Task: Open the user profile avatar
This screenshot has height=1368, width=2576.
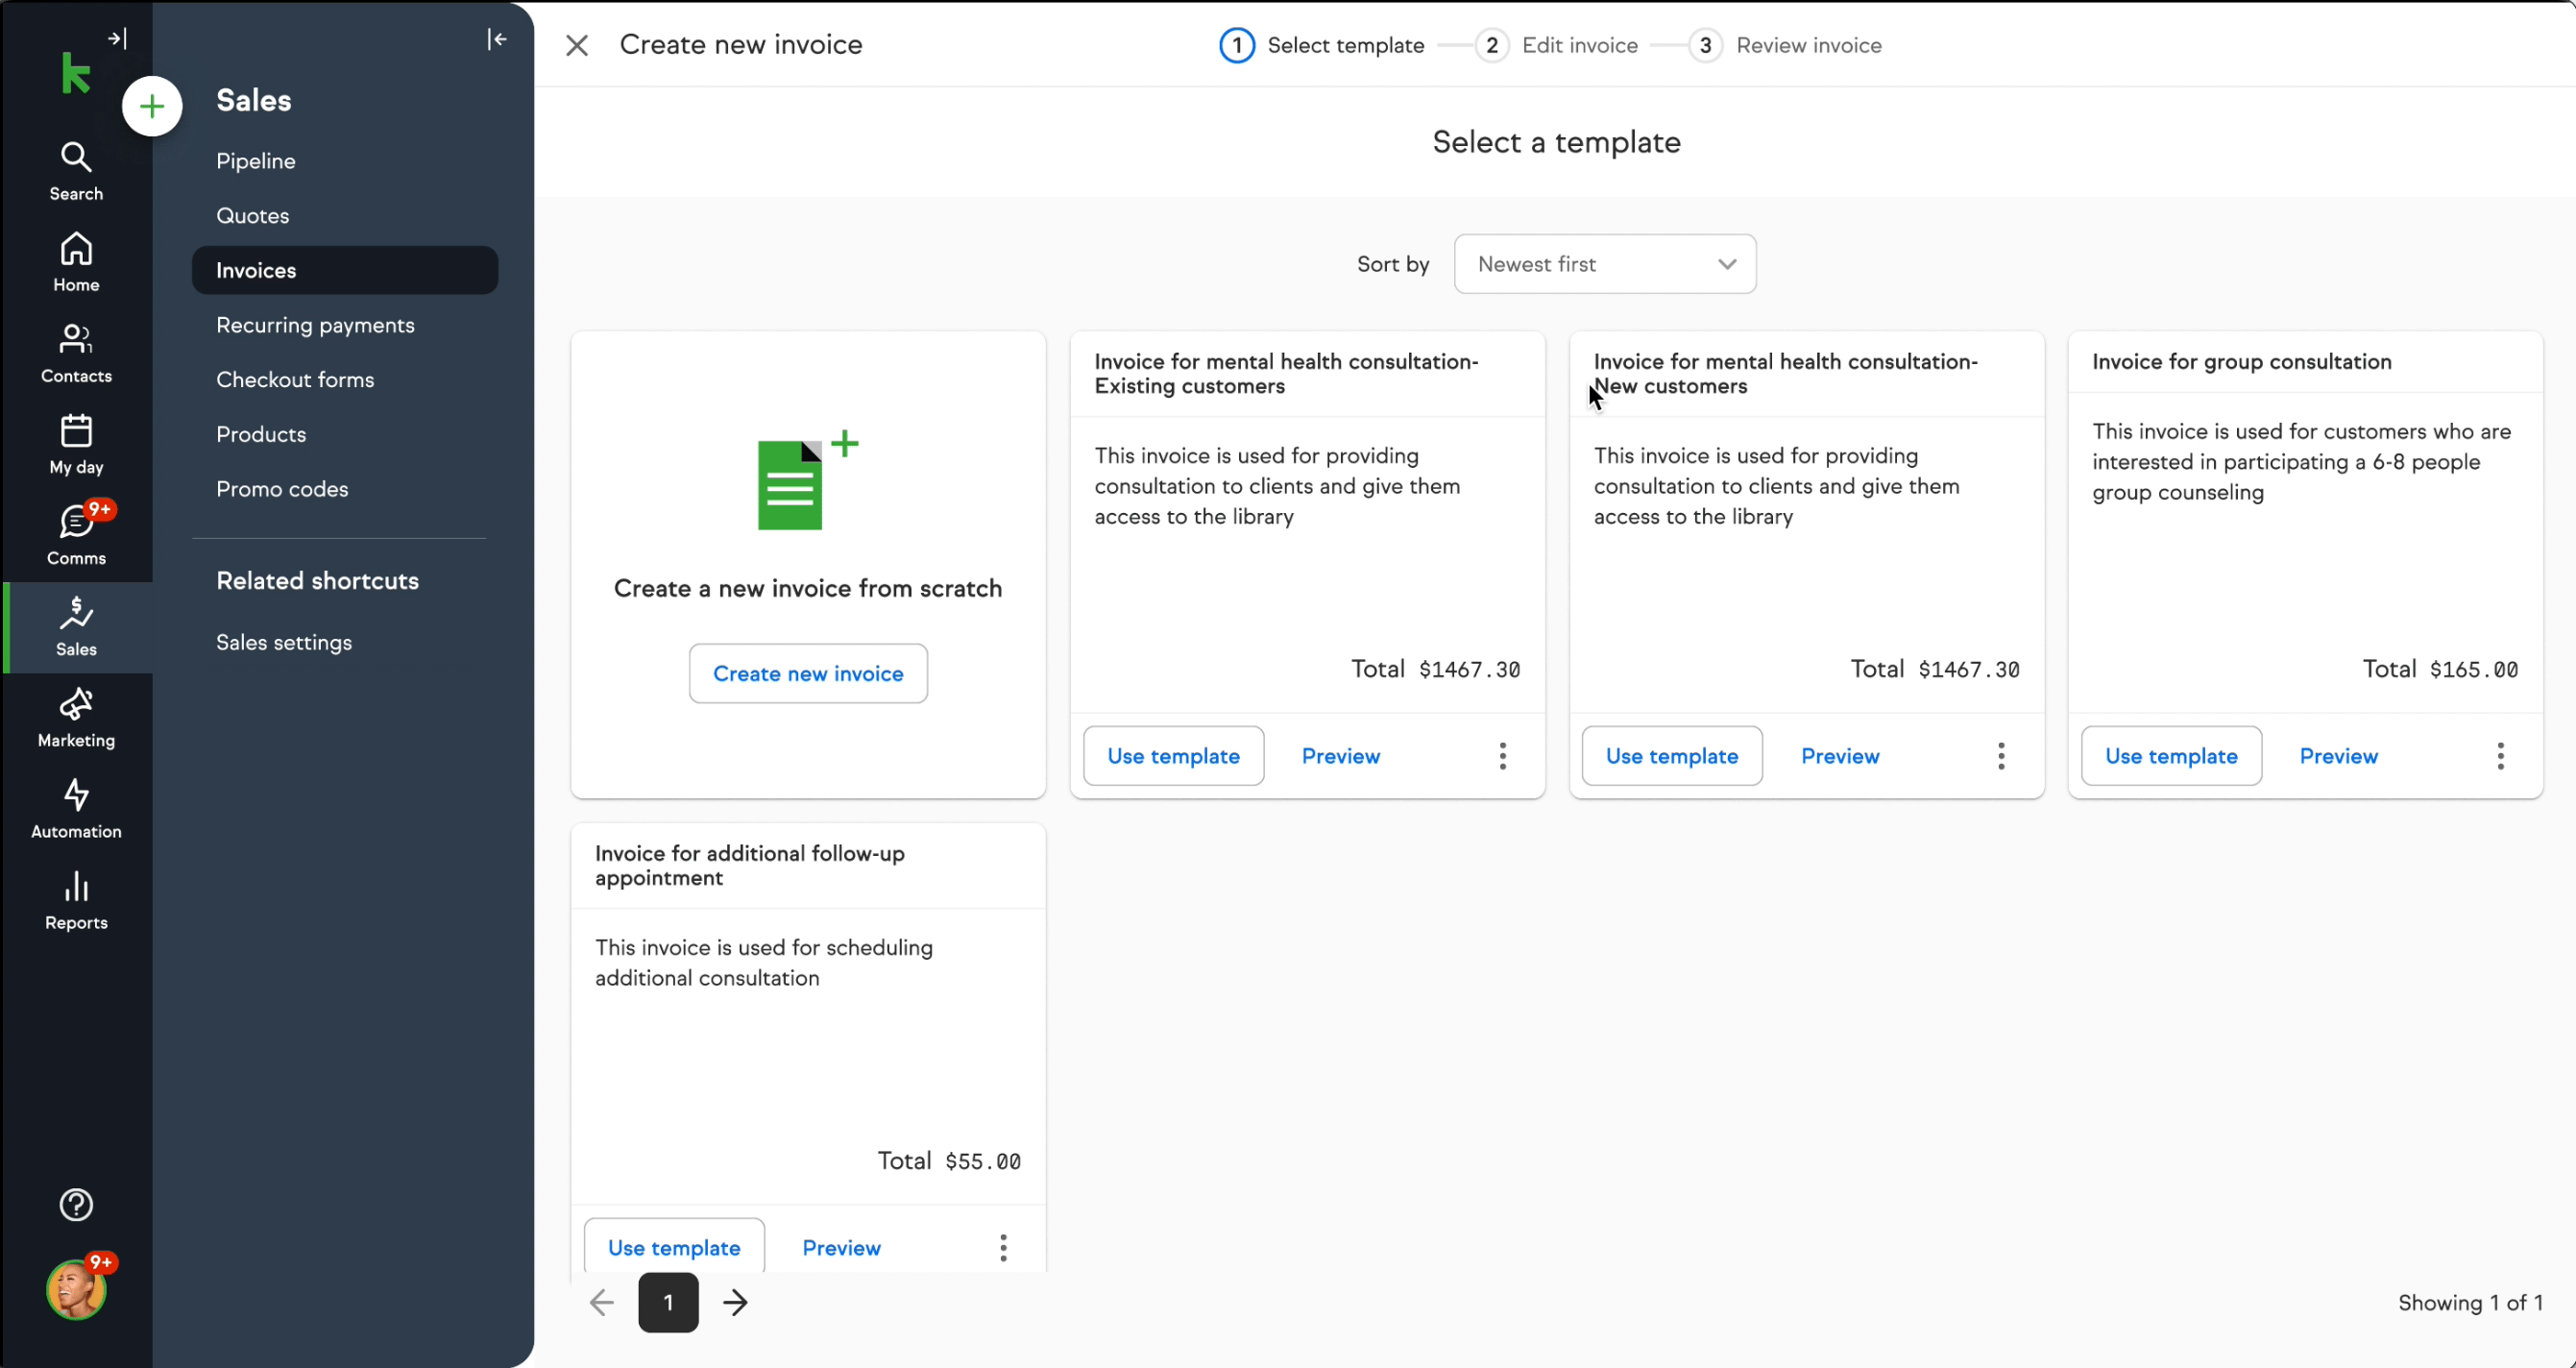Action: pyautogui.click(x=76, y=1290)
